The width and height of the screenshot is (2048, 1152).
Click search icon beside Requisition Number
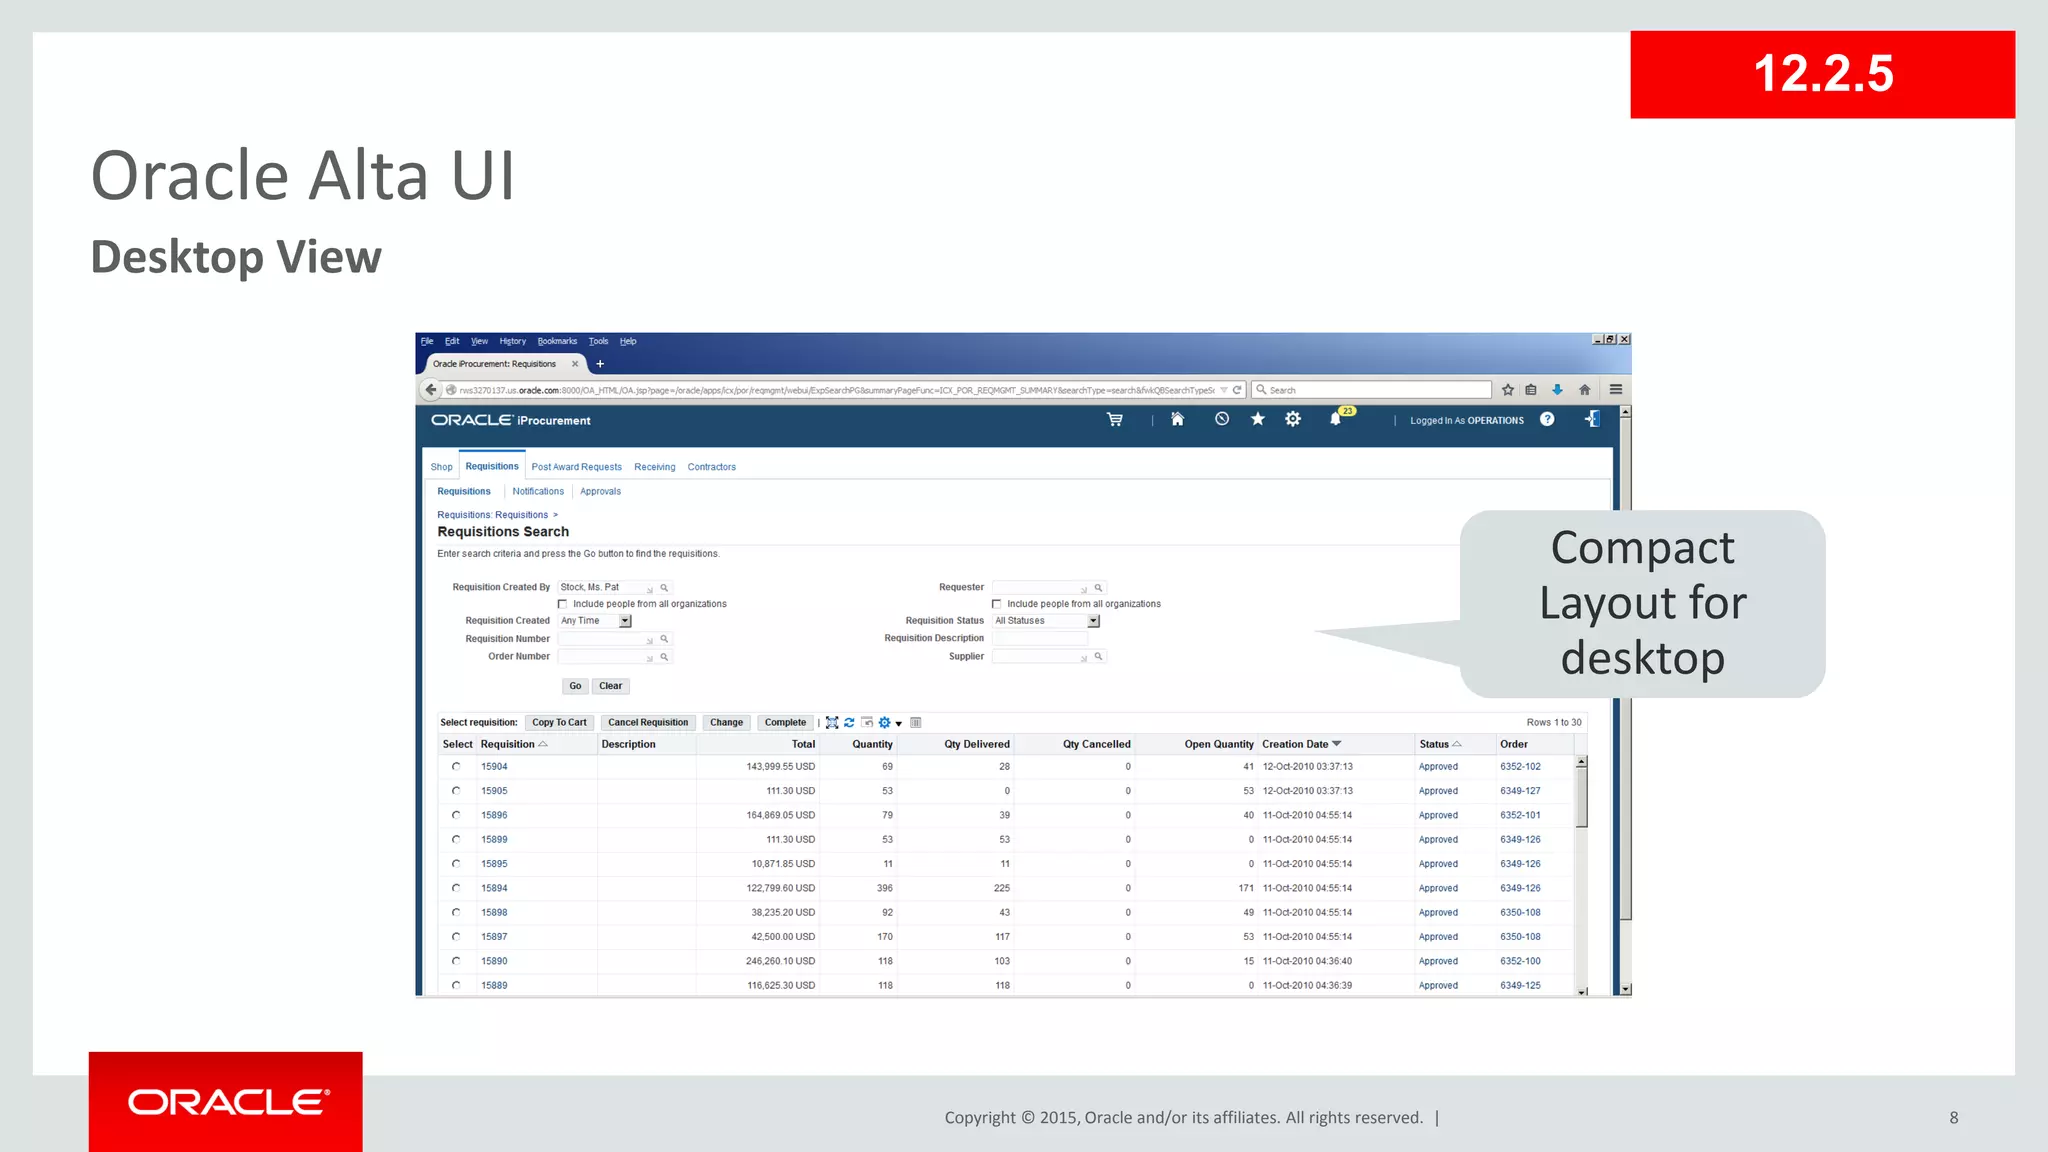664,639
